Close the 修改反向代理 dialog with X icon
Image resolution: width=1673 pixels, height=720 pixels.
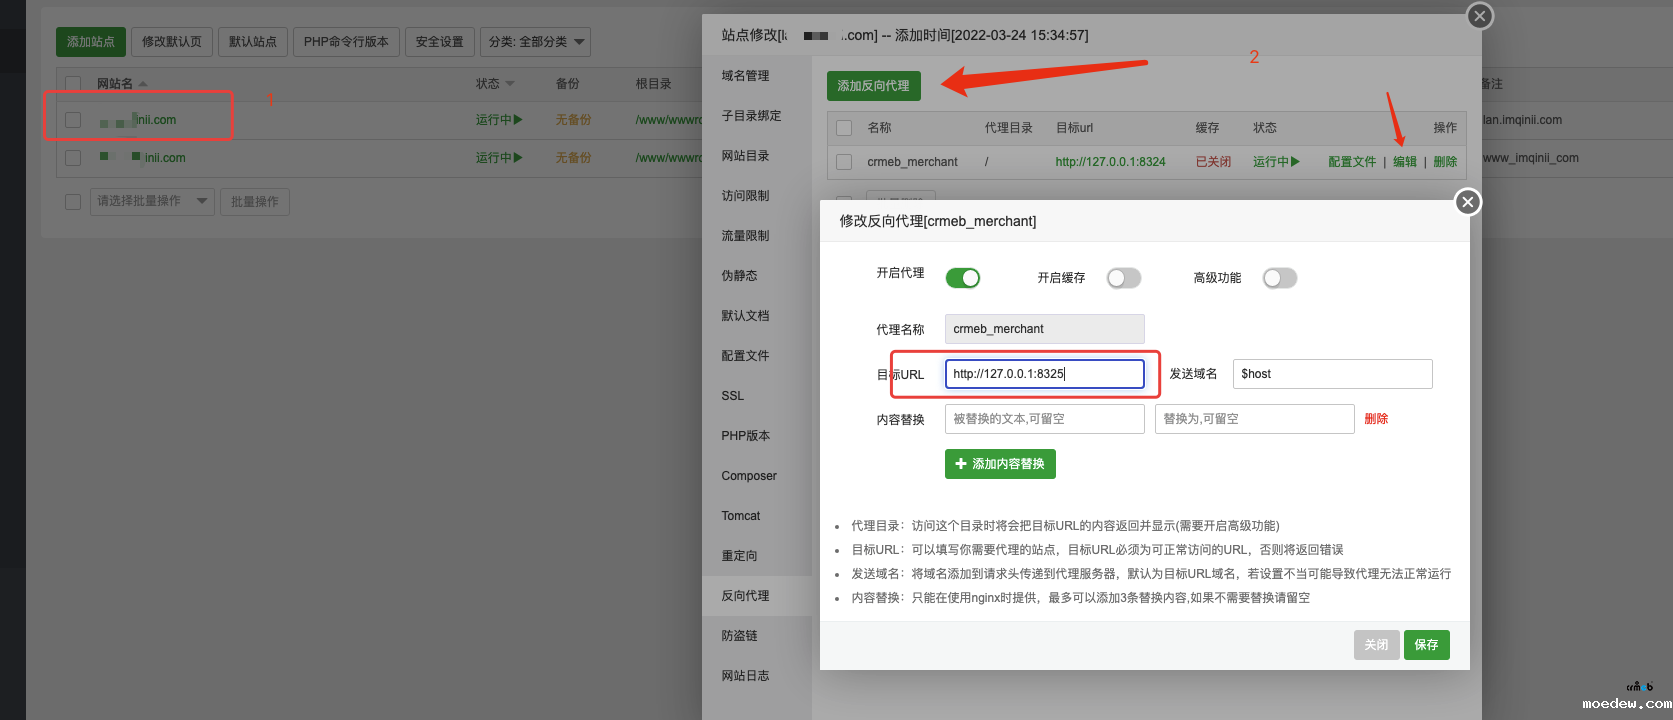1467,202
